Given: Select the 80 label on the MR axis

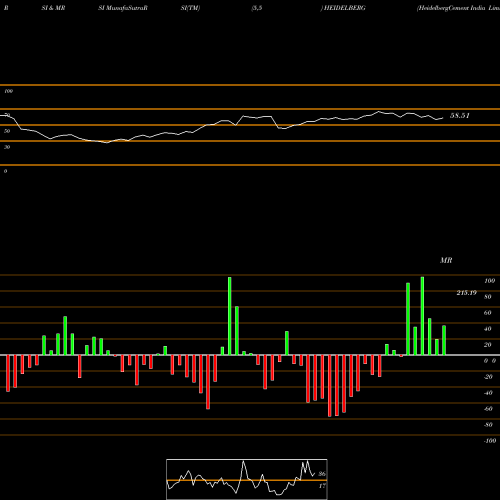Looking at the screenshot, I should tap(488, 297).
